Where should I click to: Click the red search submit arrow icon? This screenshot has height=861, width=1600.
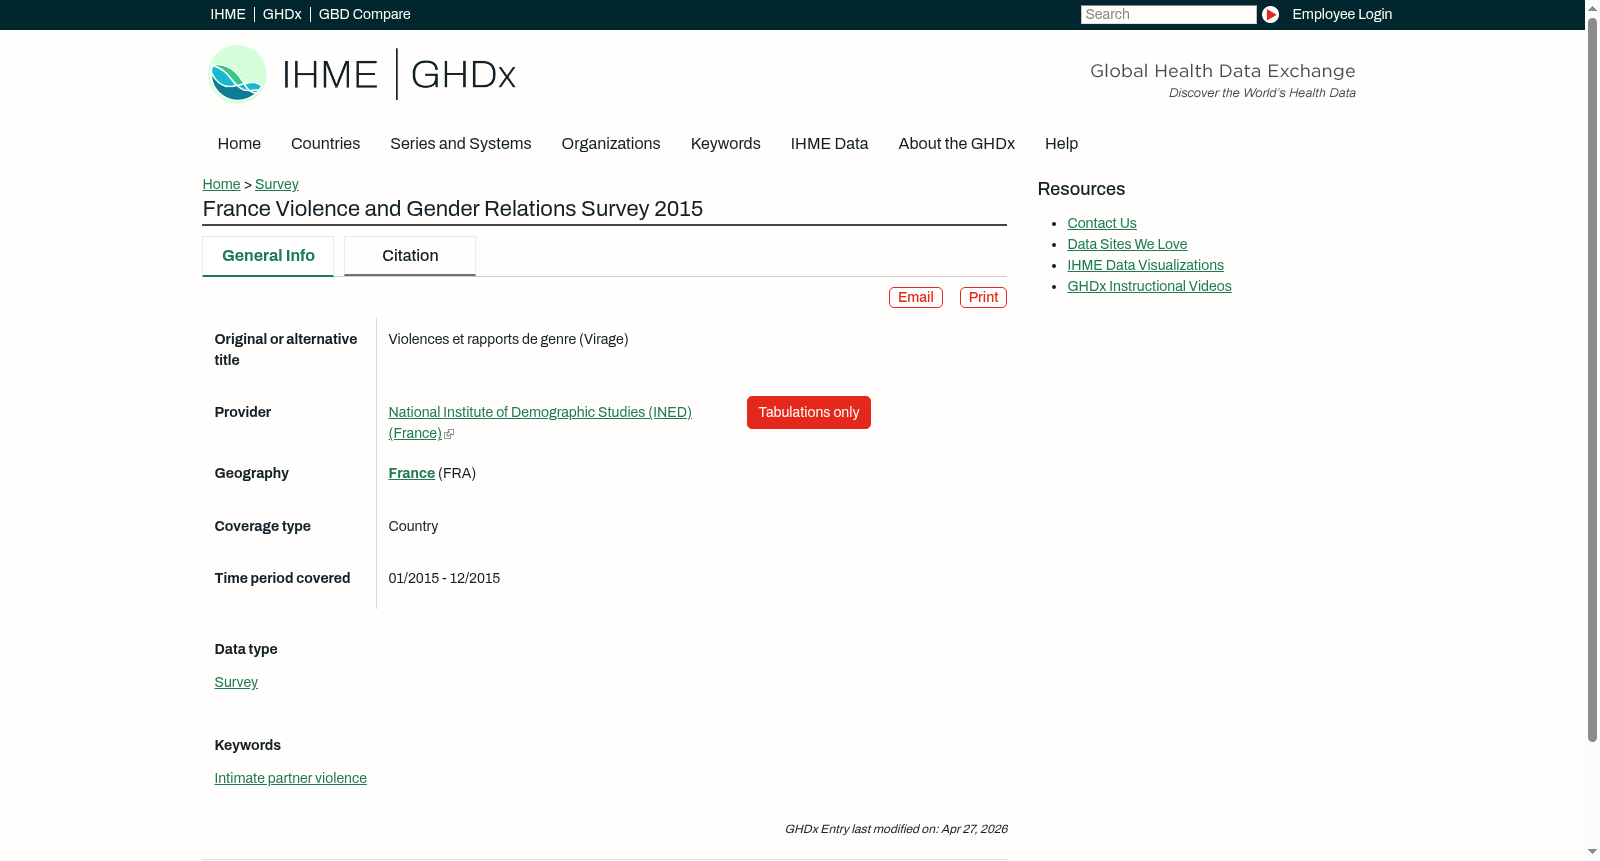[1270, 14]
